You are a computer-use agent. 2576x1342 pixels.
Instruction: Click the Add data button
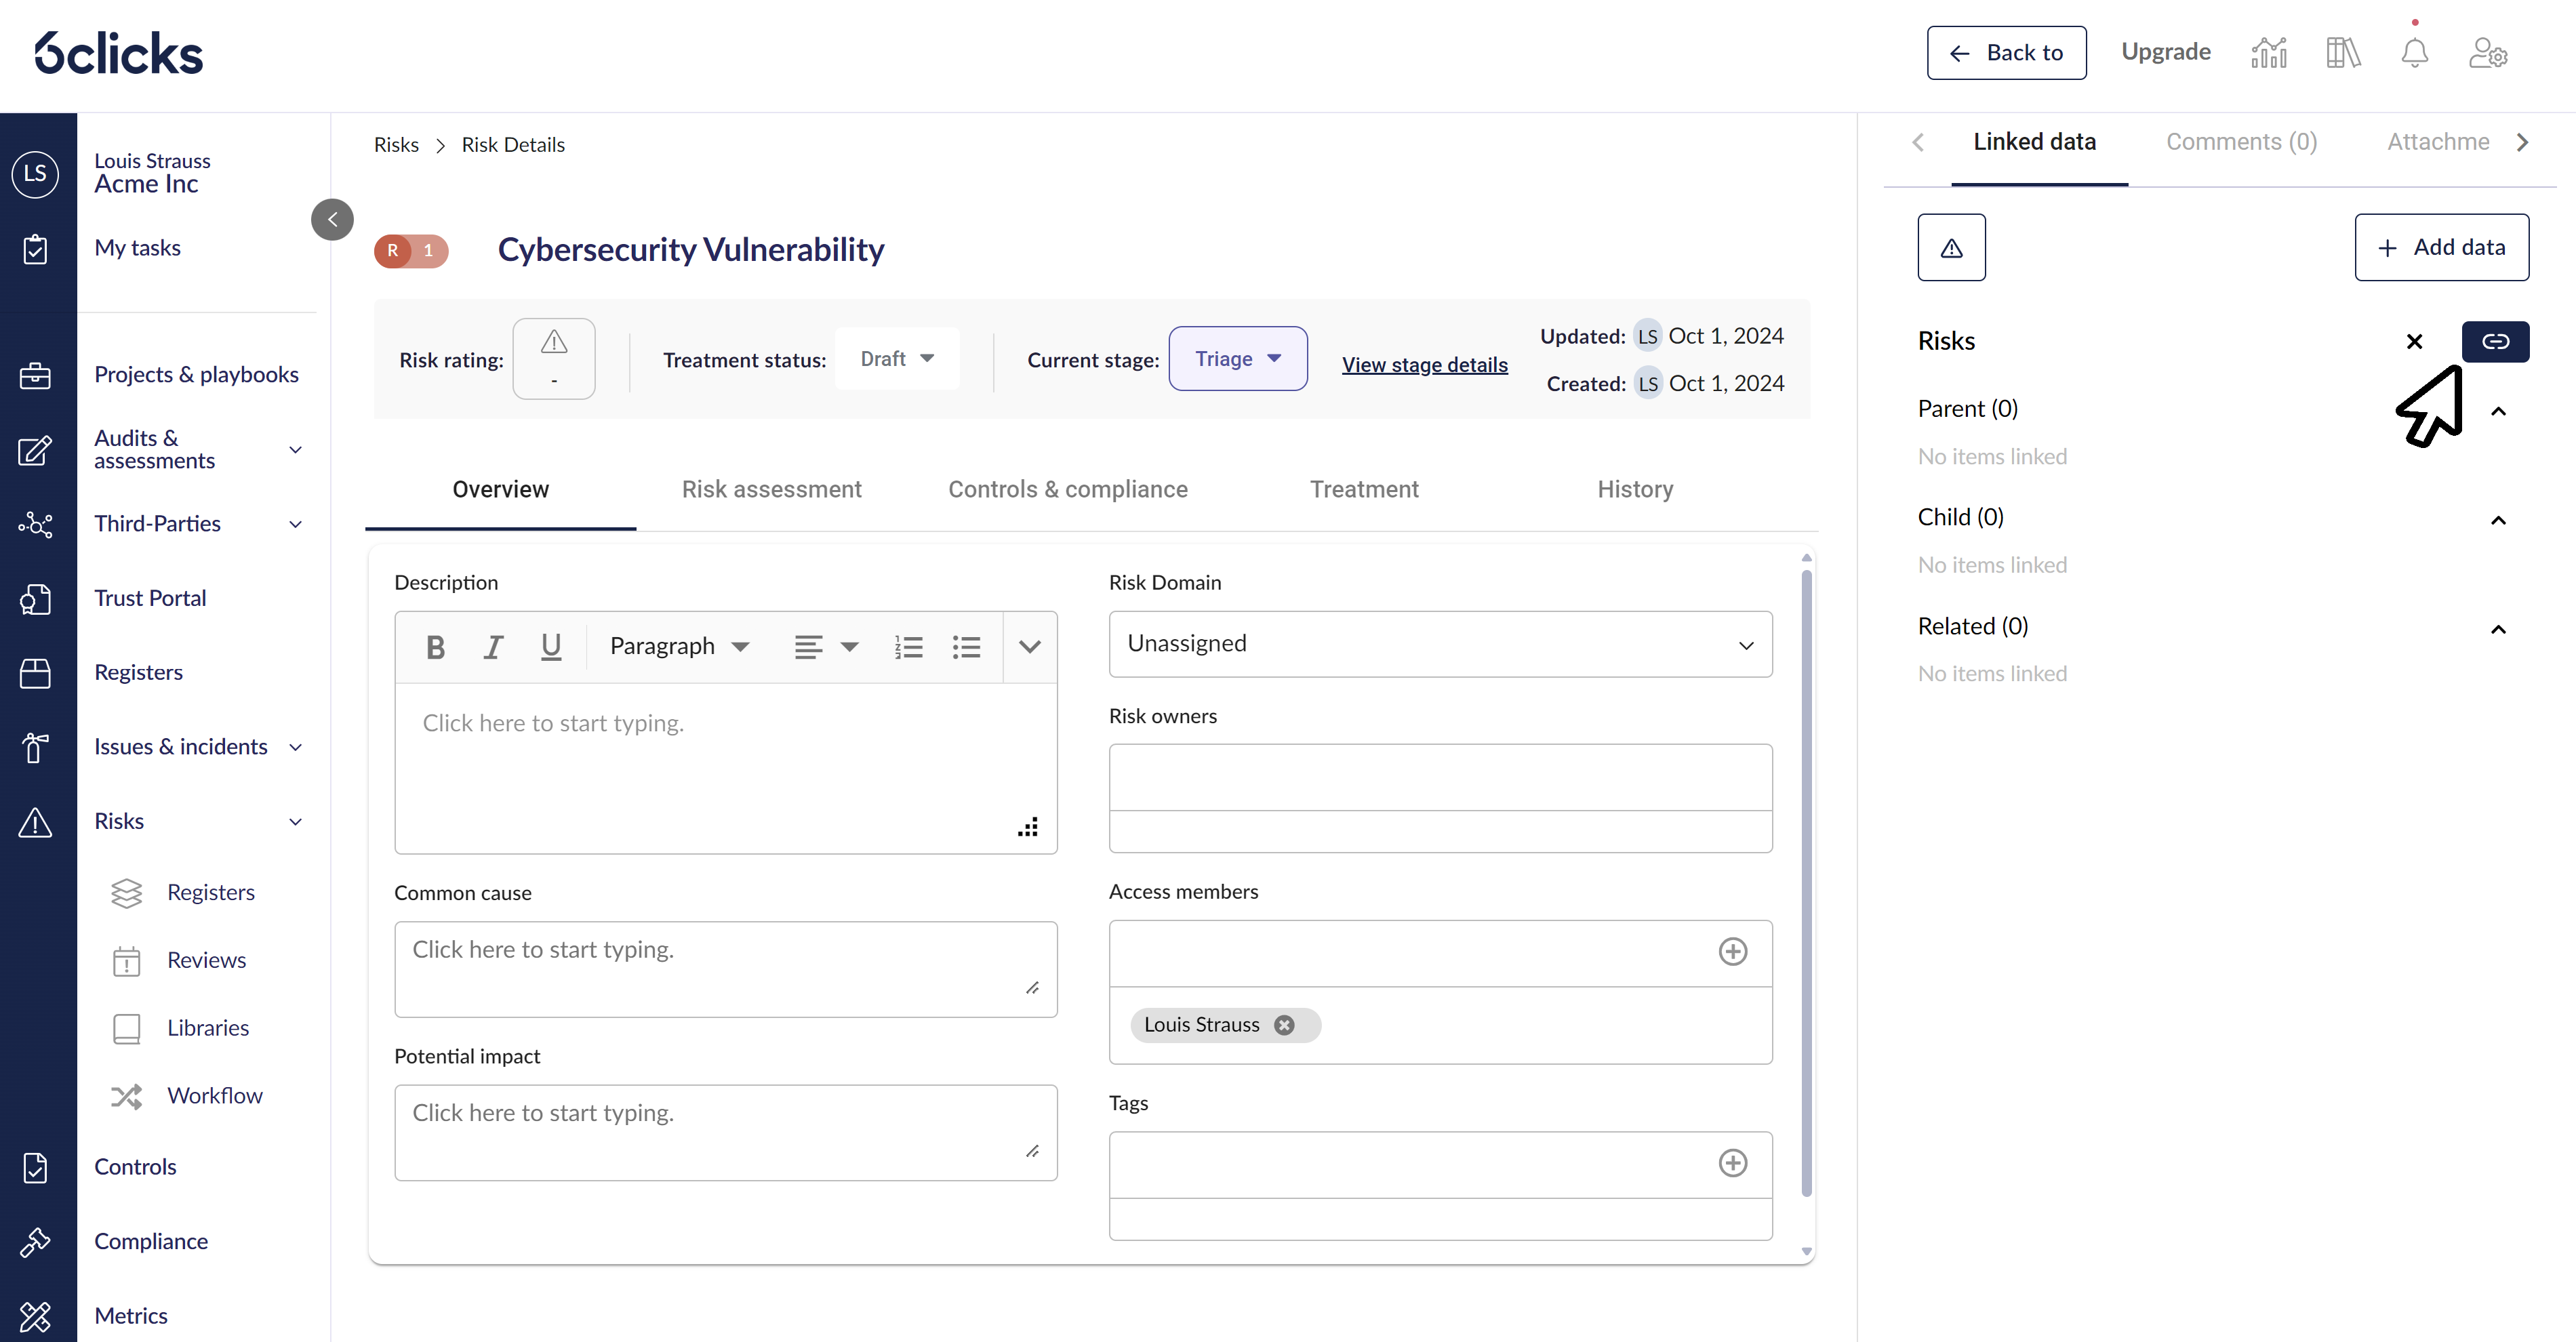click(2441, 248)
